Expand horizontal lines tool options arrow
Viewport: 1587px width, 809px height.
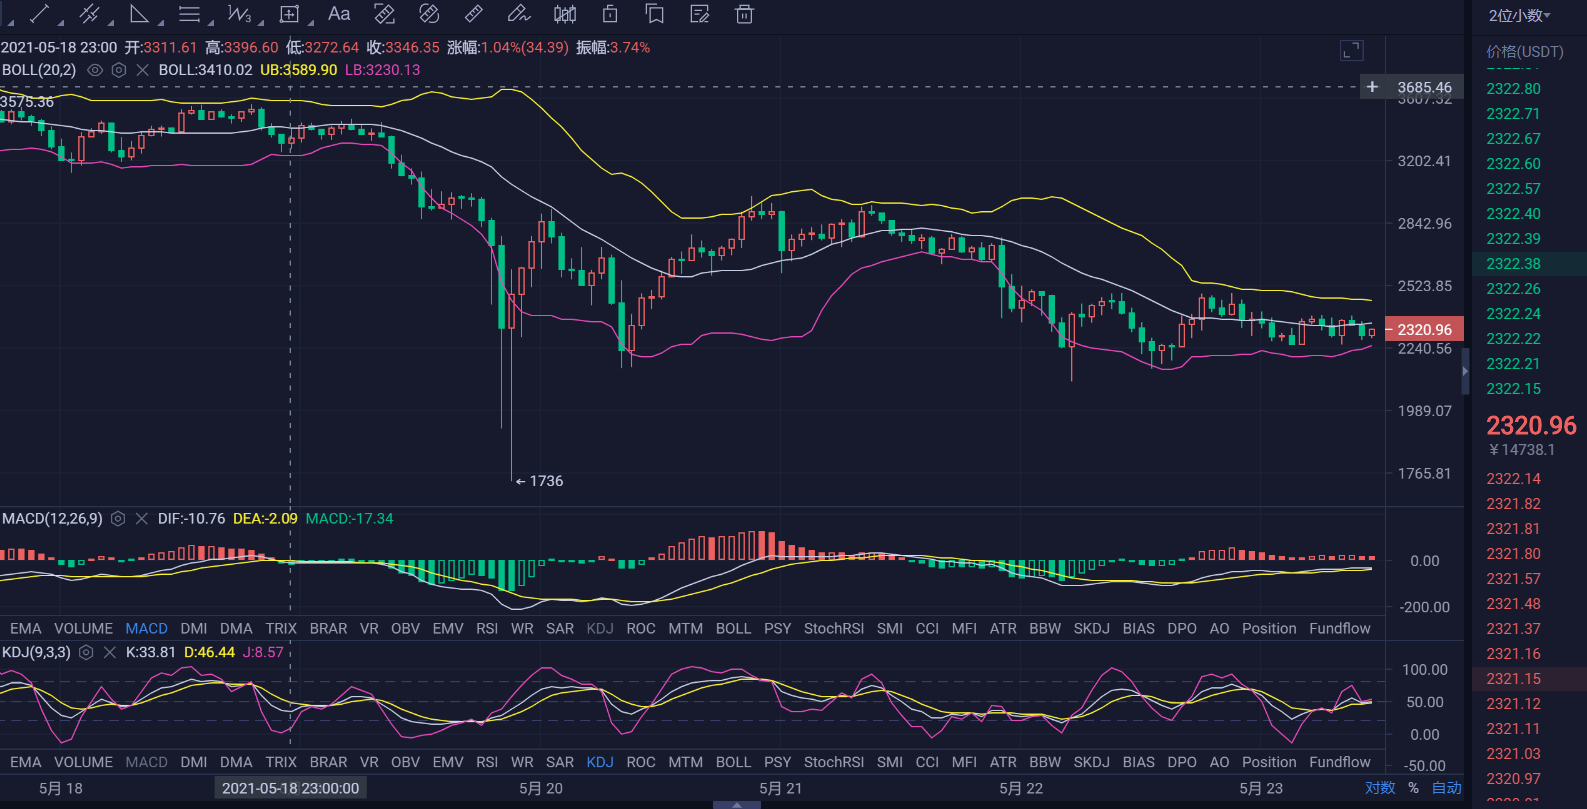(211, 22)
